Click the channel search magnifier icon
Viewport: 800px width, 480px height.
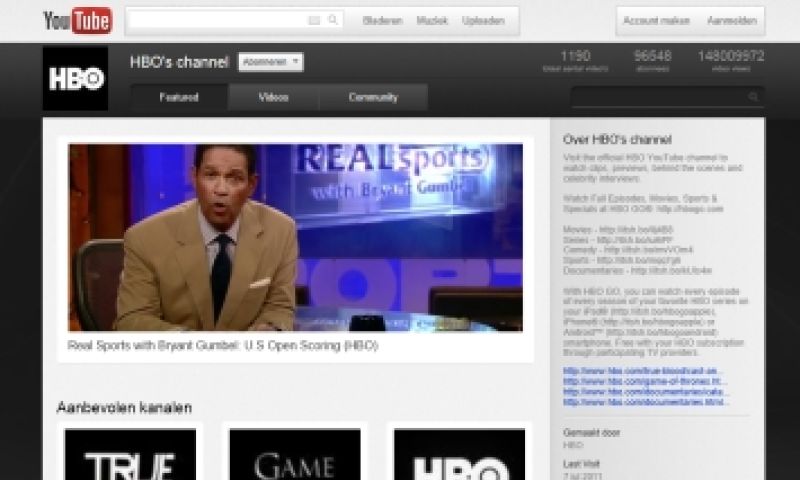pos(753,97)
